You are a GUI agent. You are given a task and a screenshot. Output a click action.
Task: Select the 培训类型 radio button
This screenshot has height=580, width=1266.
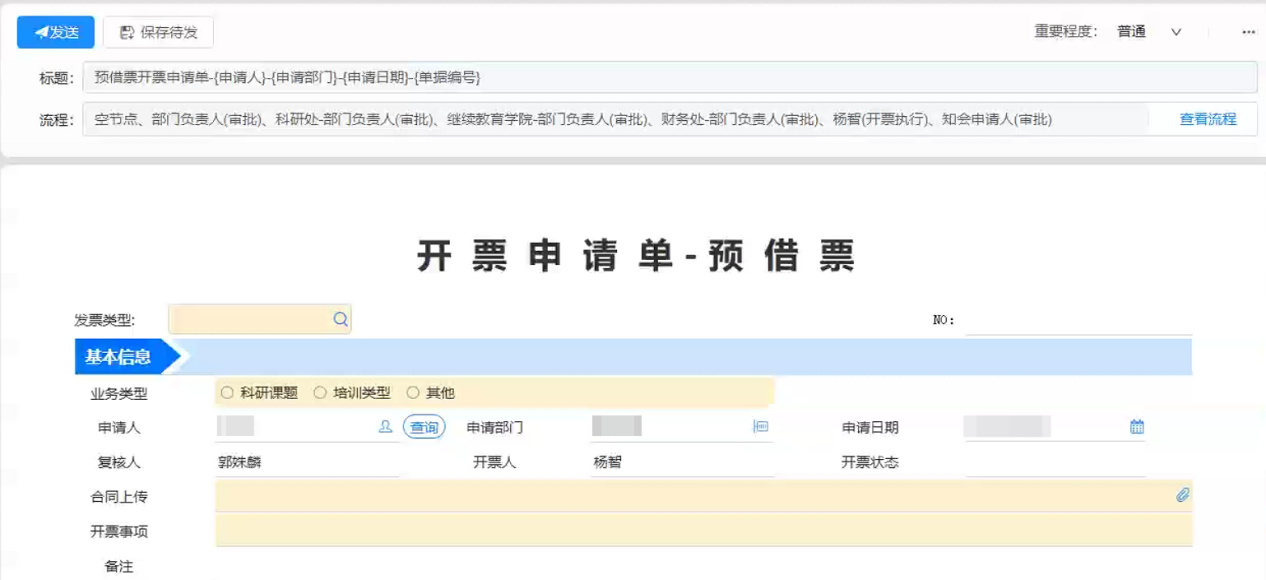(x=320, y=393)
